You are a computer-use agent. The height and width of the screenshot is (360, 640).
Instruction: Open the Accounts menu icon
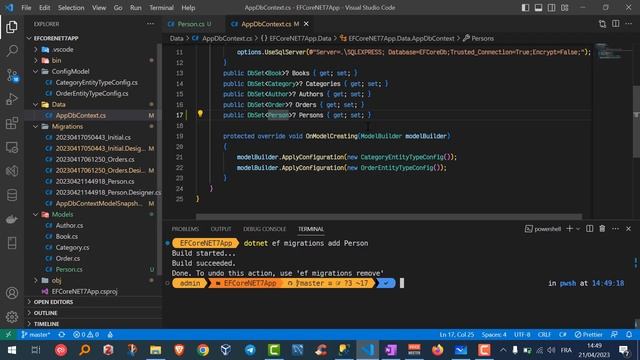pos(12,293)
